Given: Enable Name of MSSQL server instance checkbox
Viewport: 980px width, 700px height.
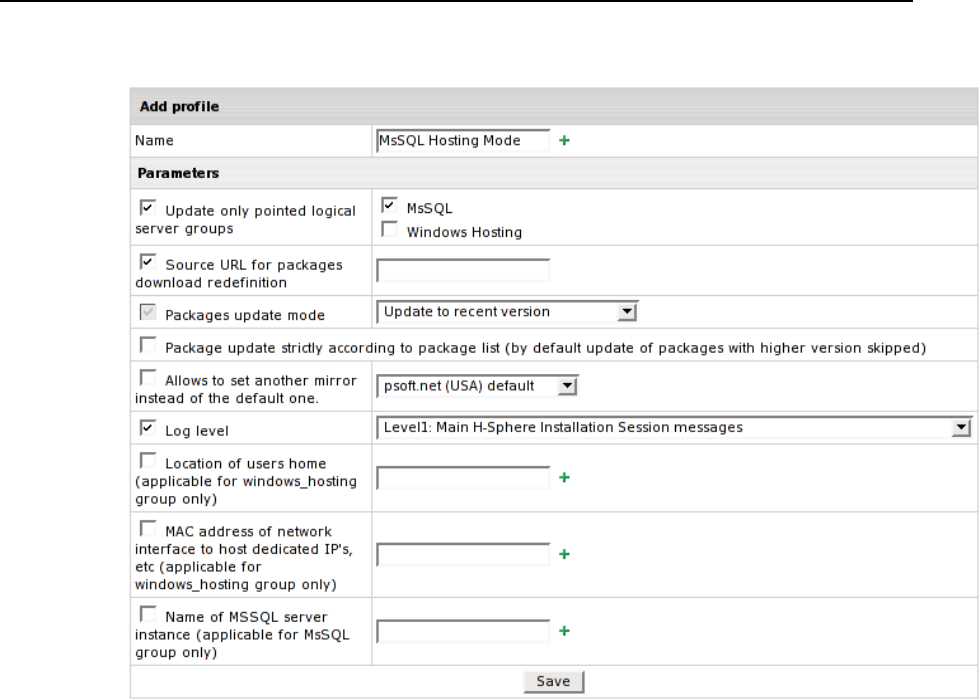Looking at the screenshot, I should (x=148, y=611).
